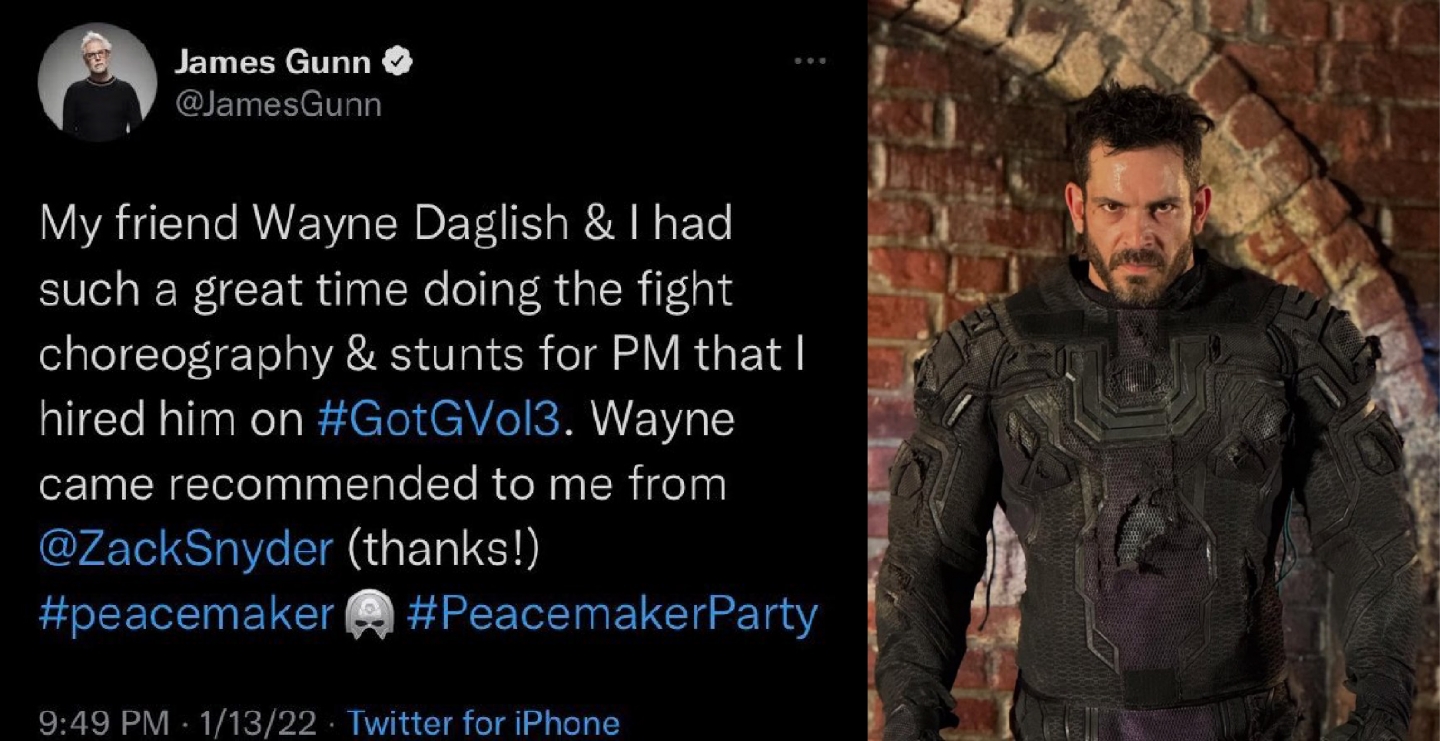Visit the @ZackSnyder mention

pos(186,549)
